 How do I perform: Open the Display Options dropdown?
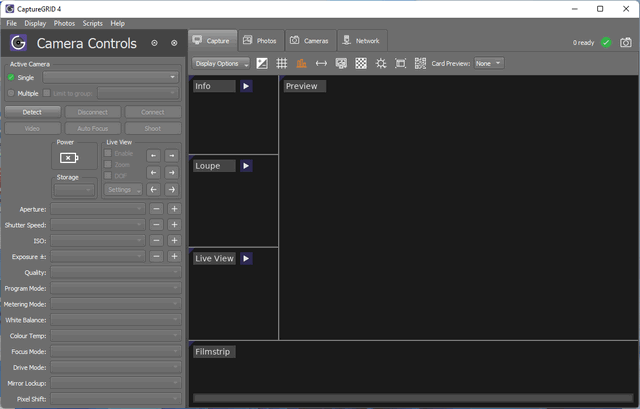tap(220, 63)
